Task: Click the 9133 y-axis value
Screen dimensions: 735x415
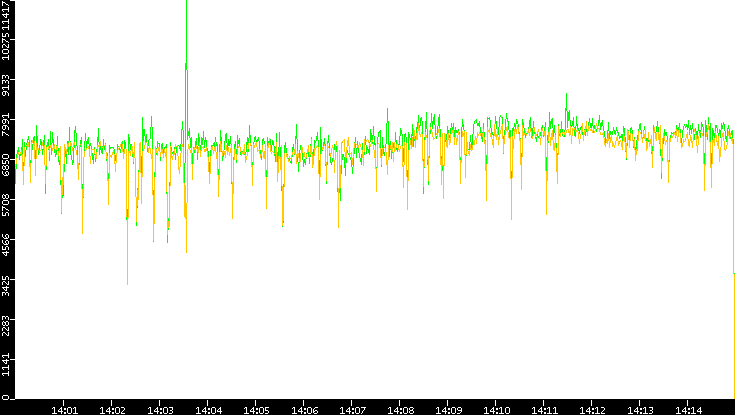Action: coord(5,85)
